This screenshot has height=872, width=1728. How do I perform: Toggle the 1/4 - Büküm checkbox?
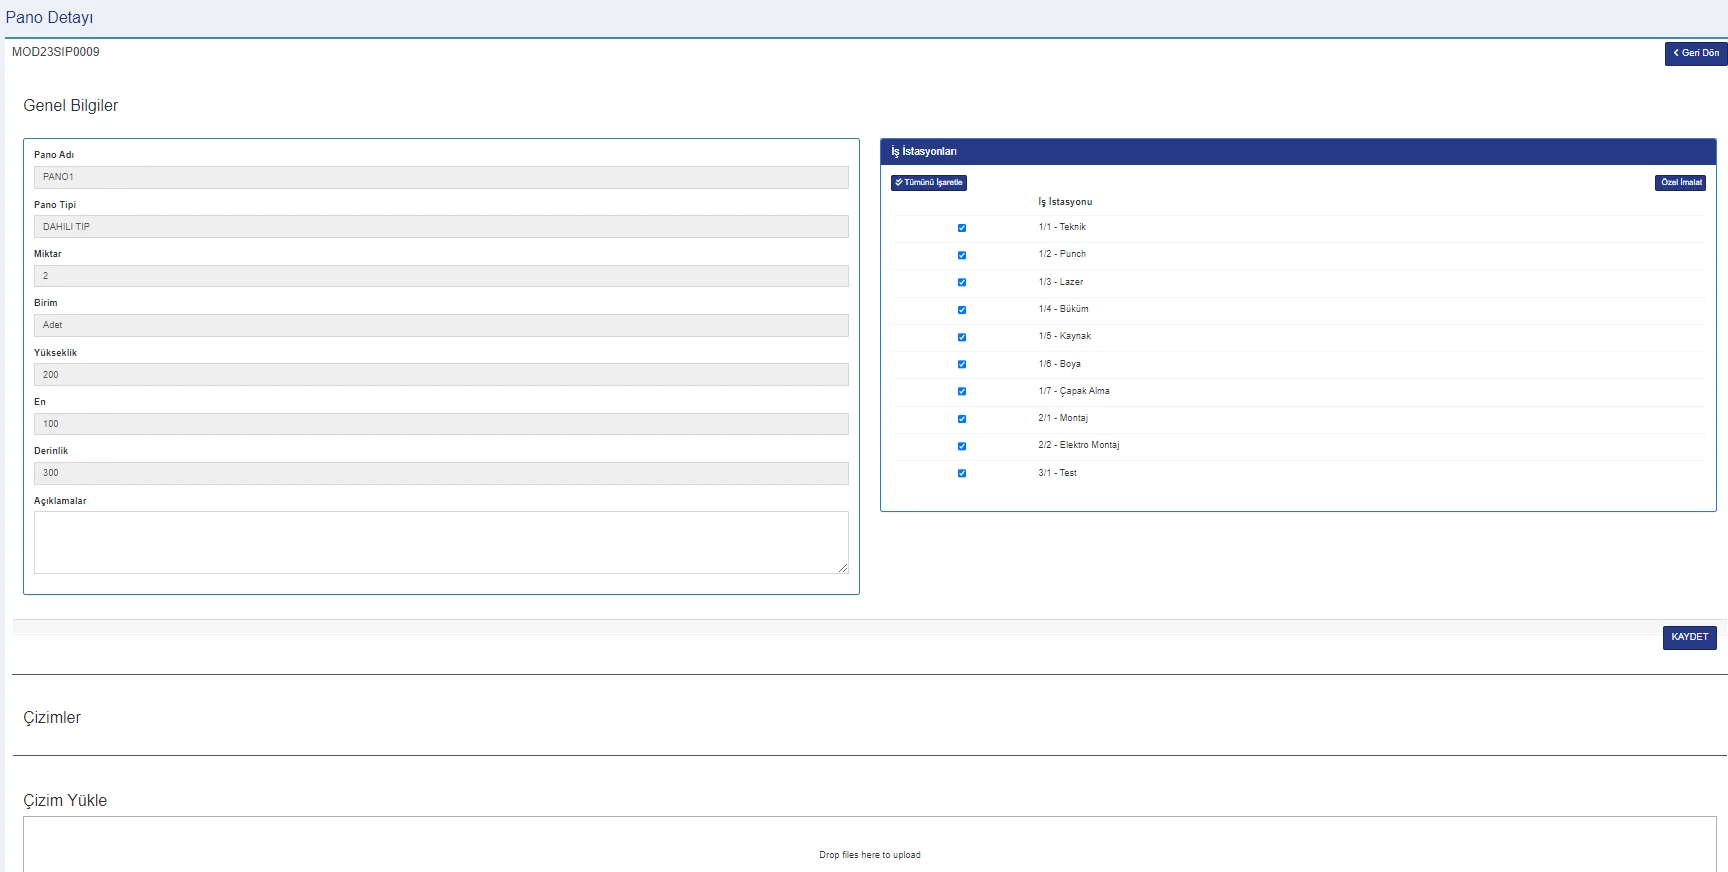[x=962, y=310]
